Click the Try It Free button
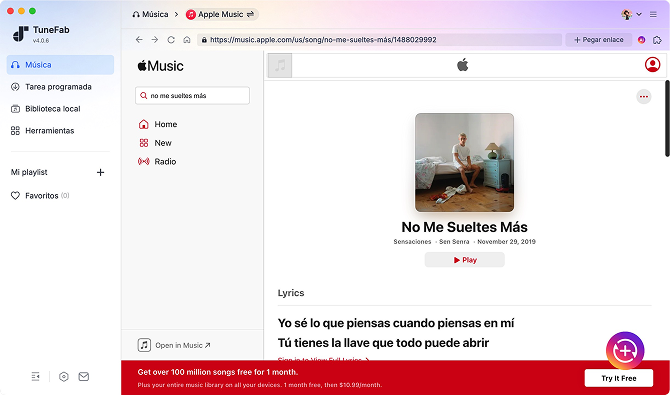Viewport: 670px width, 396px height. pos(619,378)
